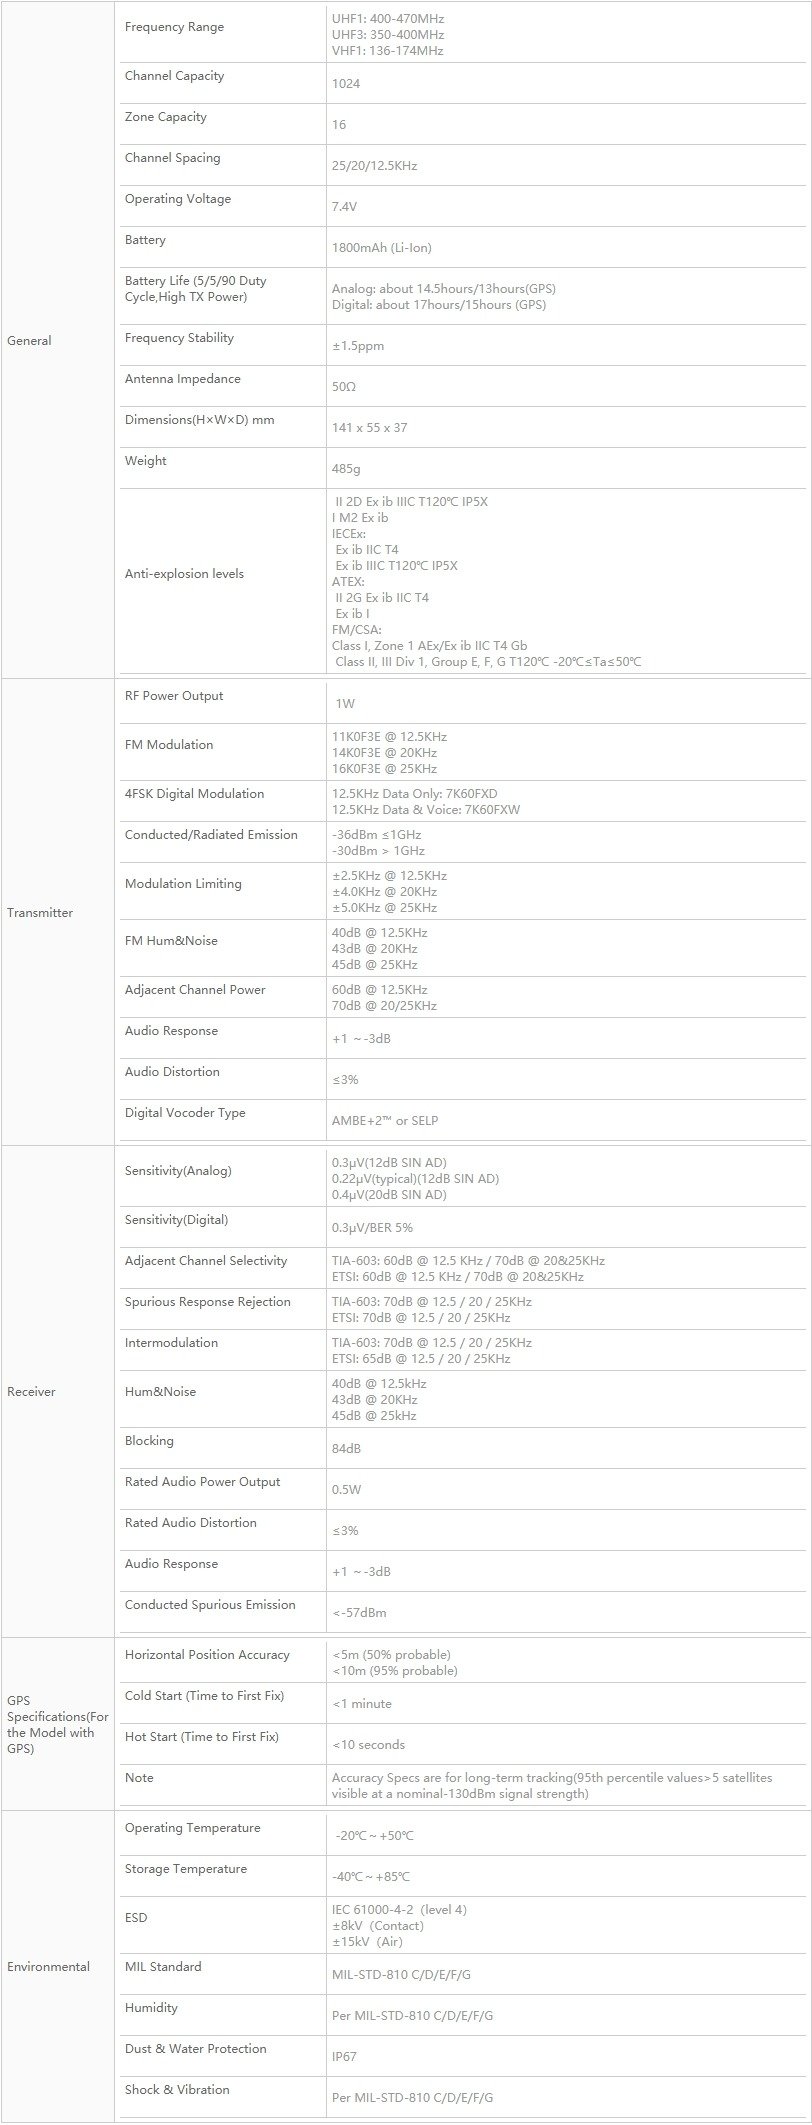
Task: Click the Environmental section header cell
Action: tap(58, 1966)
